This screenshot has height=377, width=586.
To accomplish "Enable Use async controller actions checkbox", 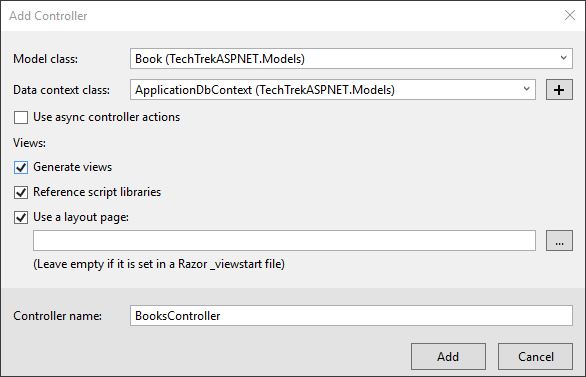I will (x=21, y=117).
